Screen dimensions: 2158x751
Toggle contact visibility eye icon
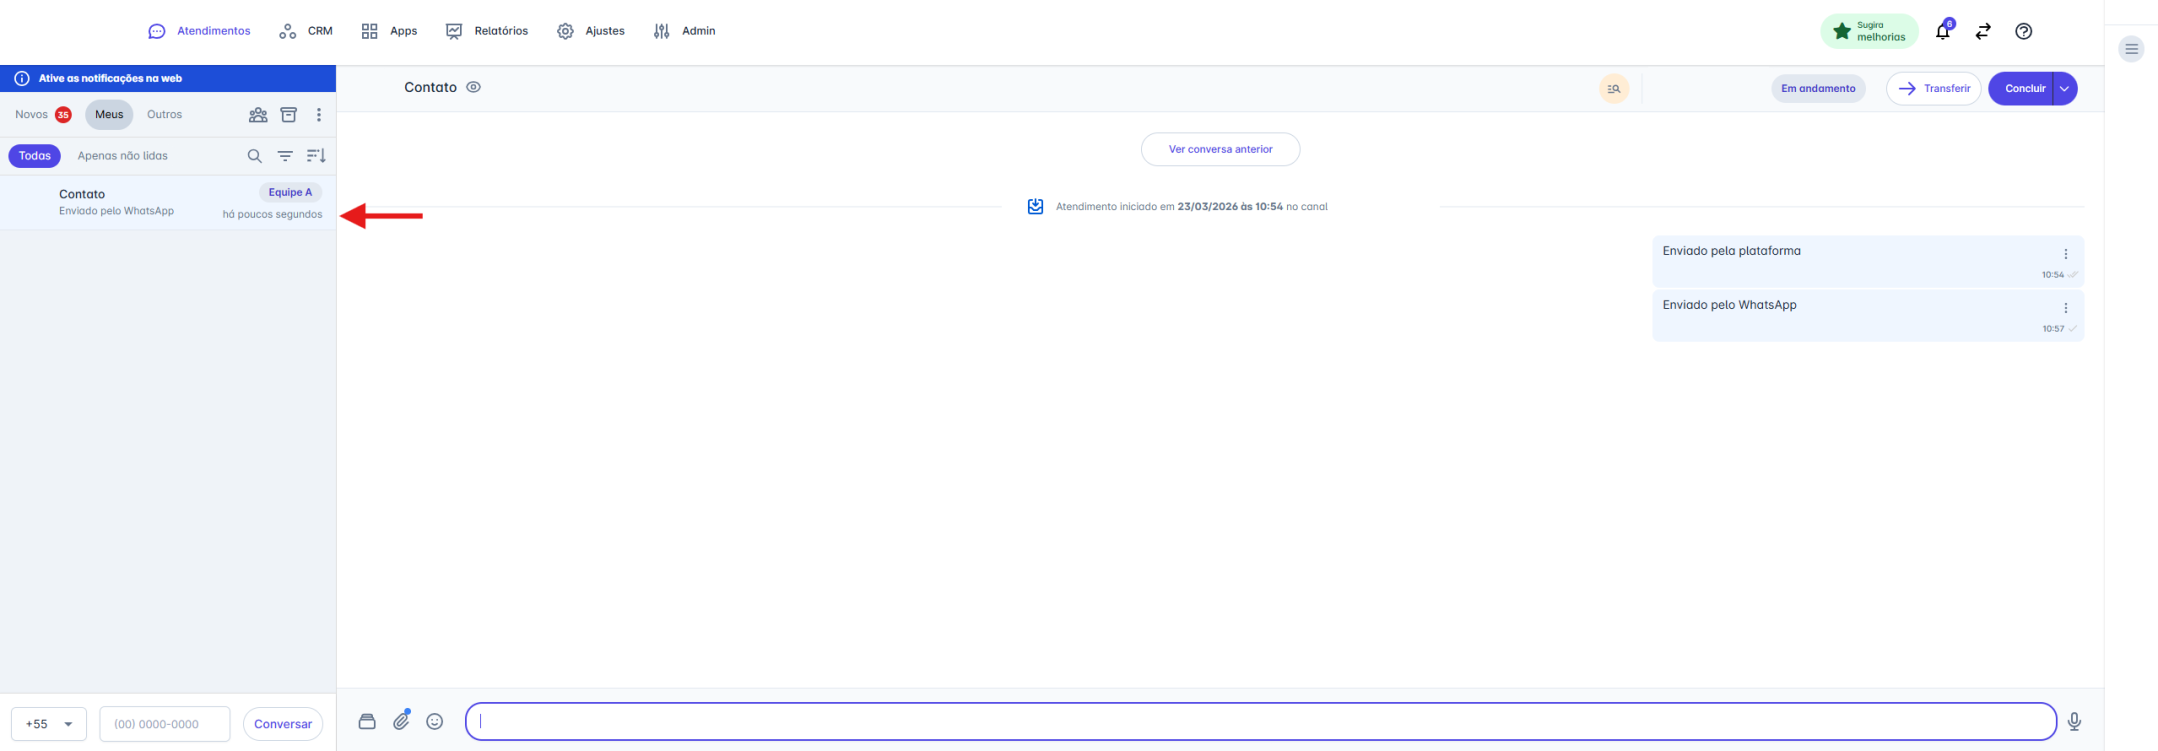click(474, 87)
